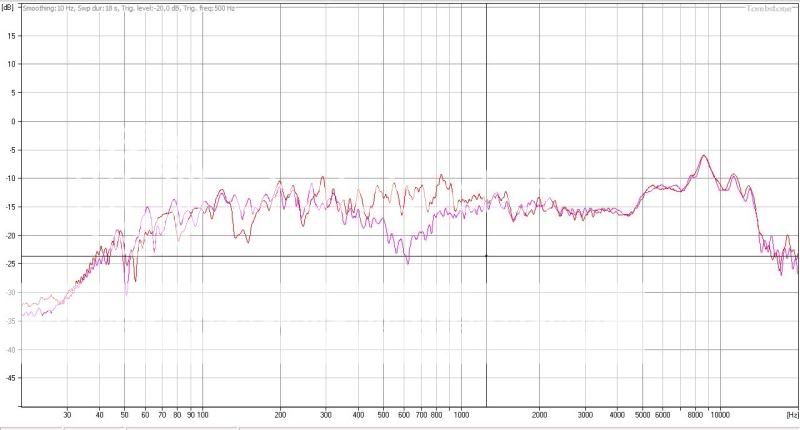Click the crosshair cursor intersection point
This screenshot has width=800, height=430.
pos(487,256)
